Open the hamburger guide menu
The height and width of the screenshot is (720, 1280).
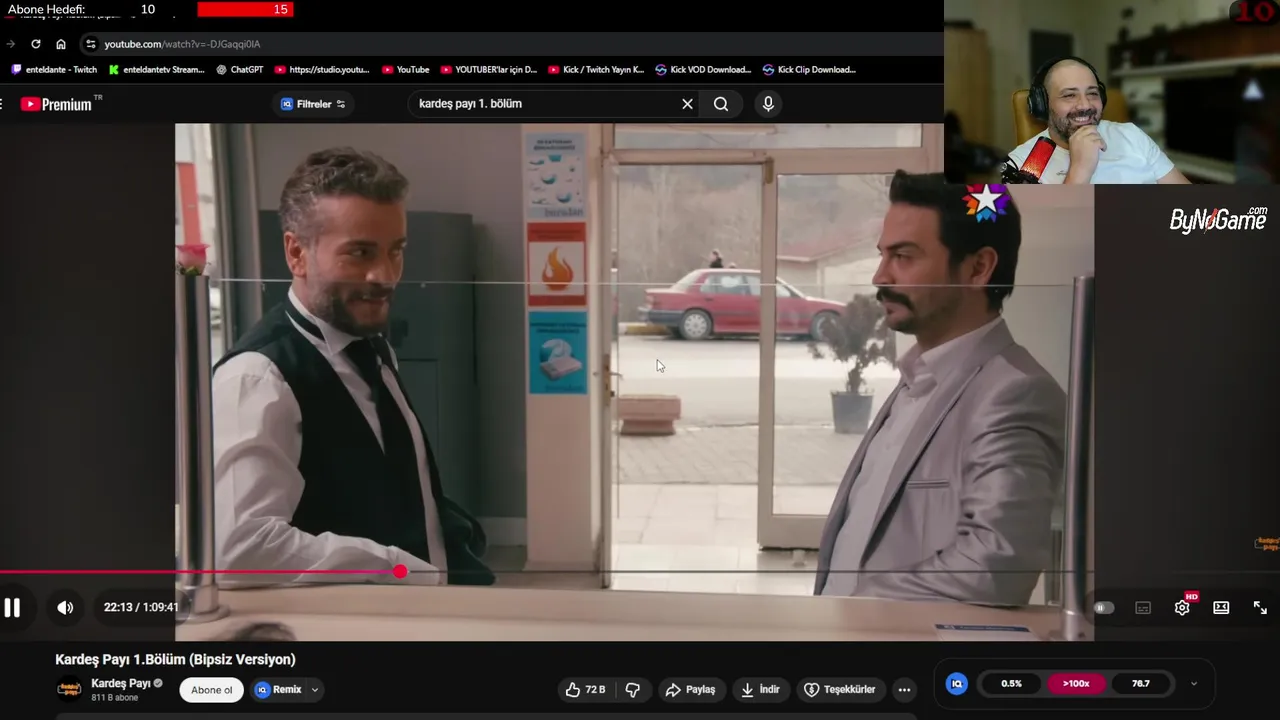pos(2,104)
